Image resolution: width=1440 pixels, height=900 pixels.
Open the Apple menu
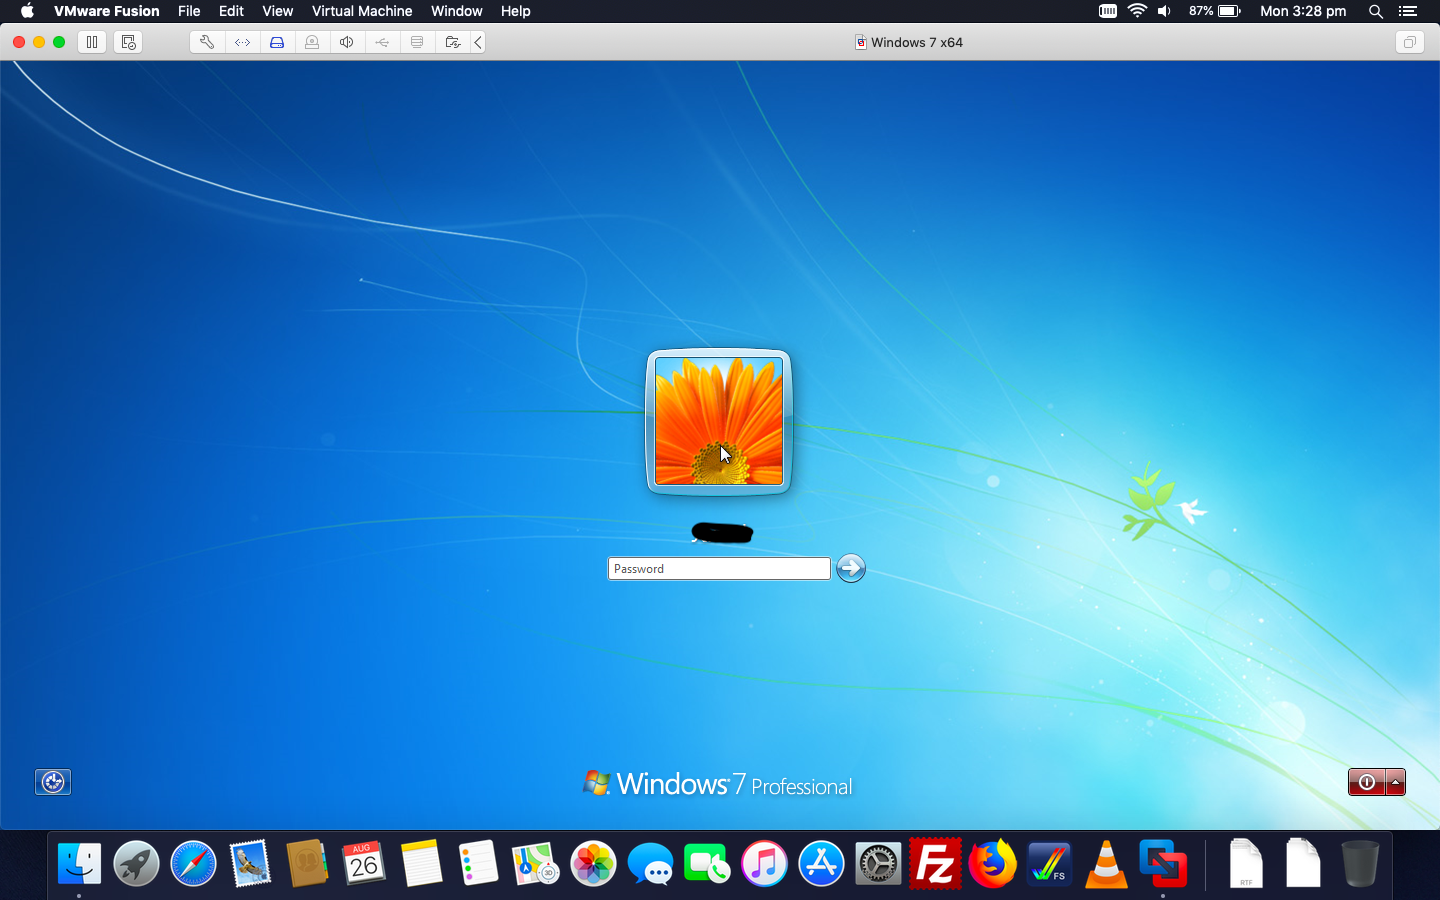pos(27,11)
